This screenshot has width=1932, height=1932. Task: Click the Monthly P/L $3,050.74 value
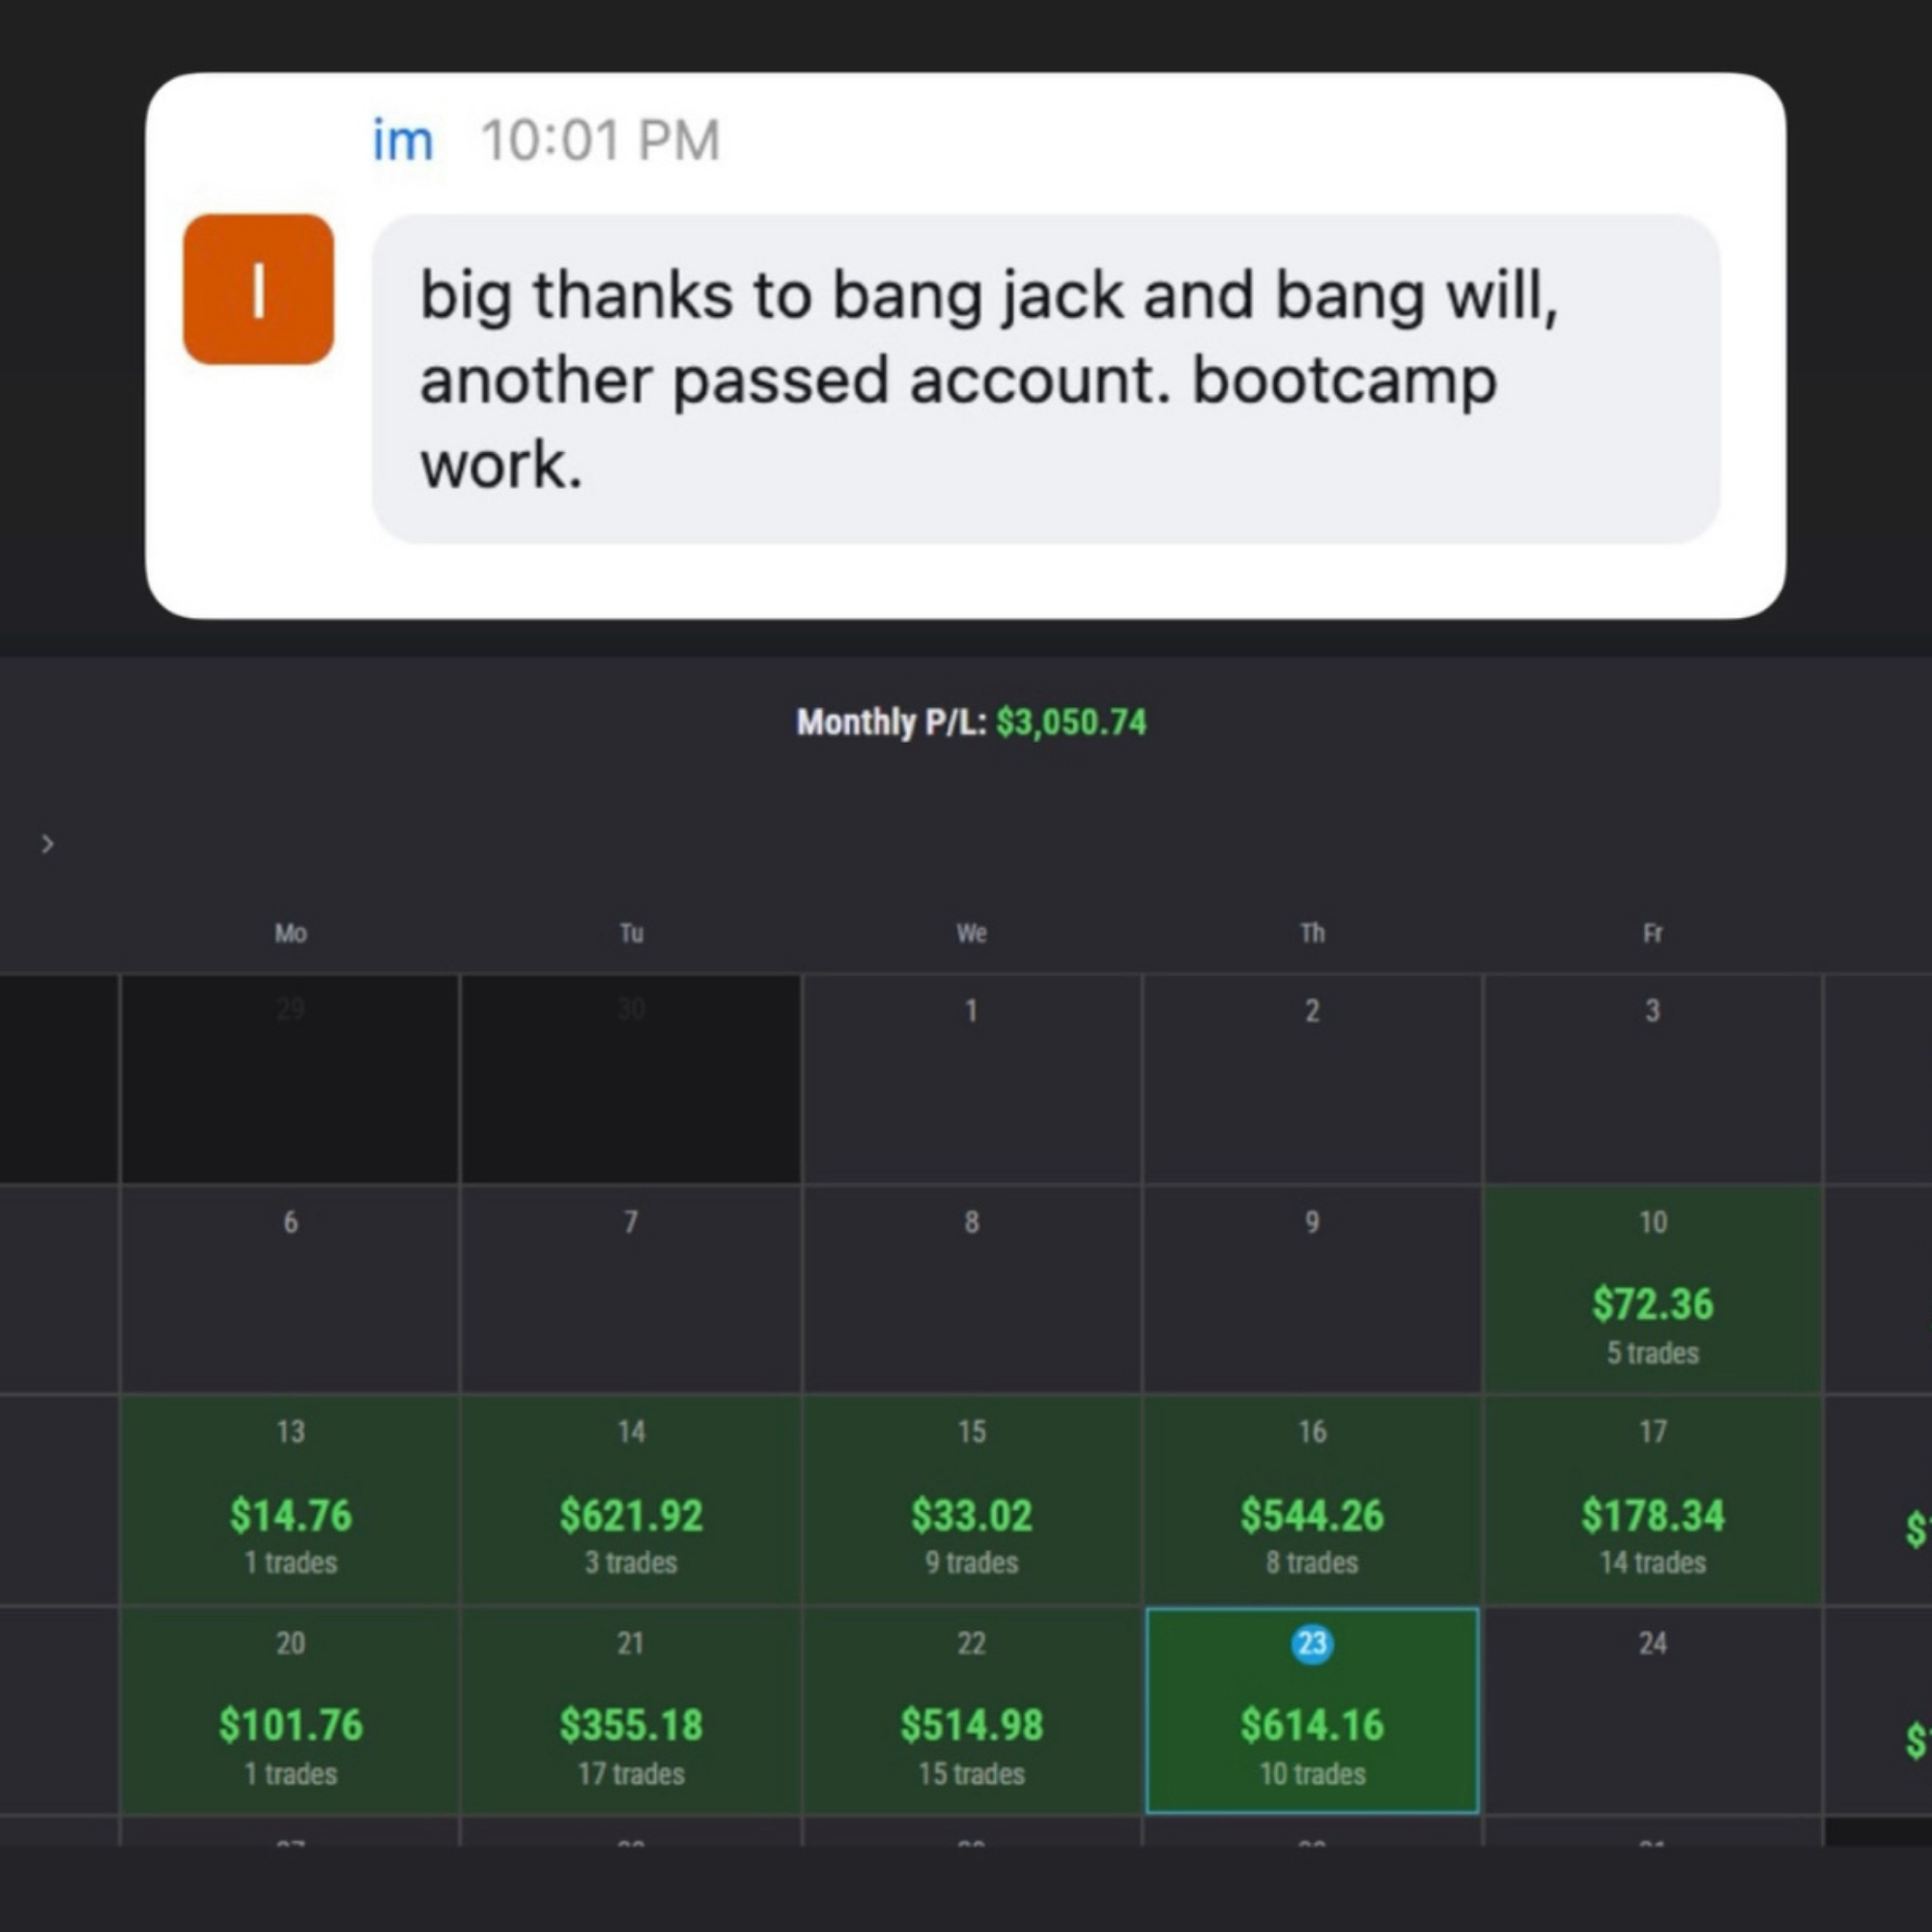point(1071,722)
